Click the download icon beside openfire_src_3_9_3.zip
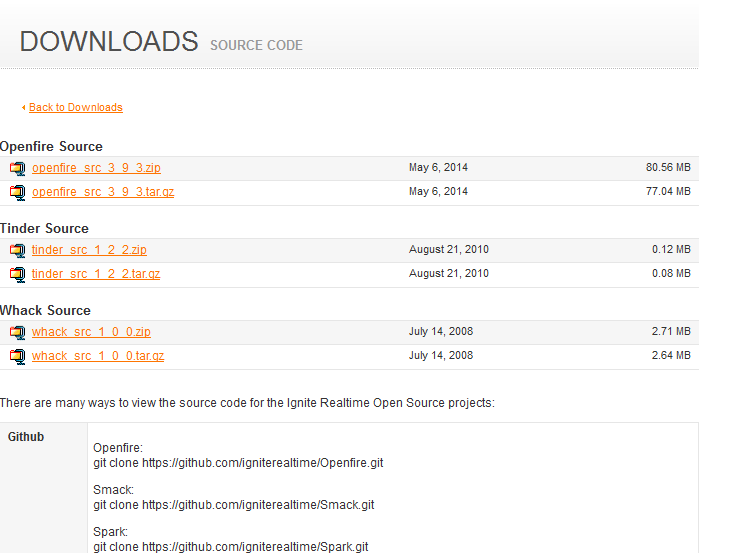Screen dimensions: 734x553 [x=18, y=168]
